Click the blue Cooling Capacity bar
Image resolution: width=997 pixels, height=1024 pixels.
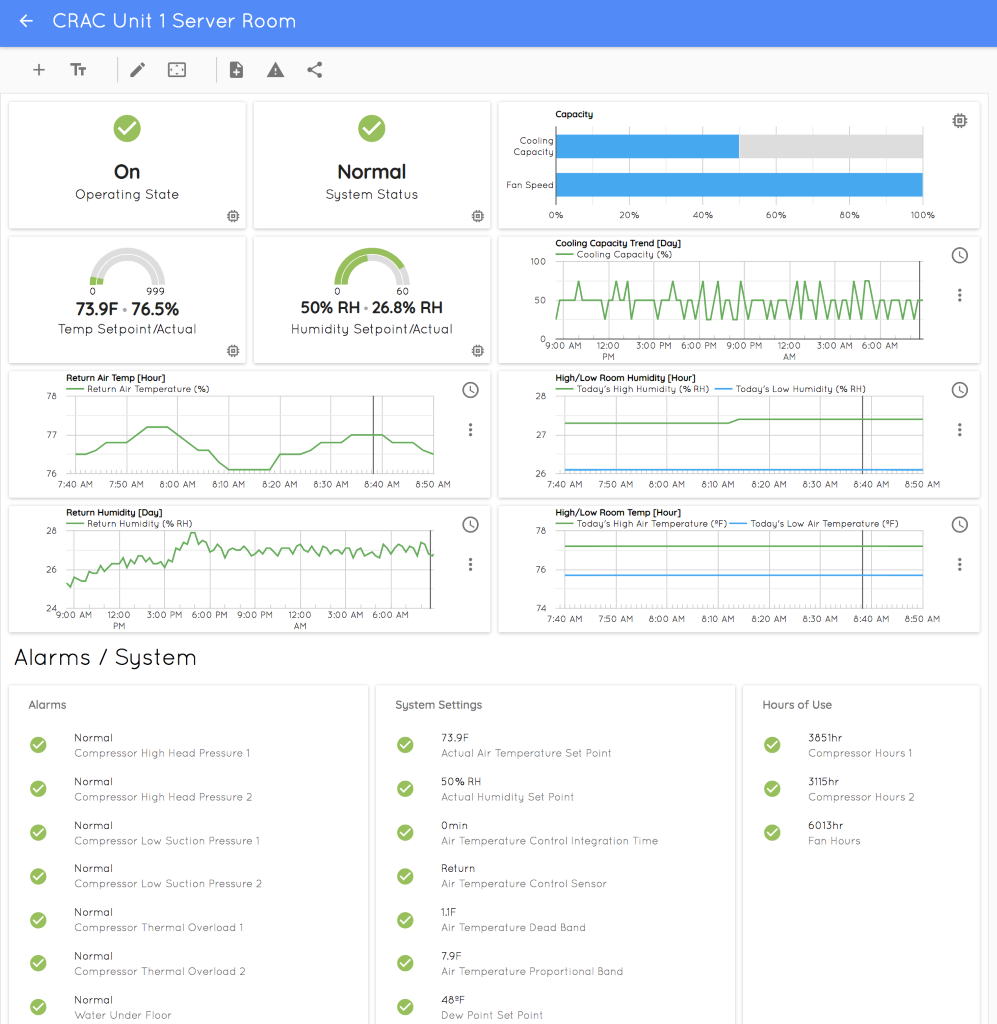coord(647,147)
